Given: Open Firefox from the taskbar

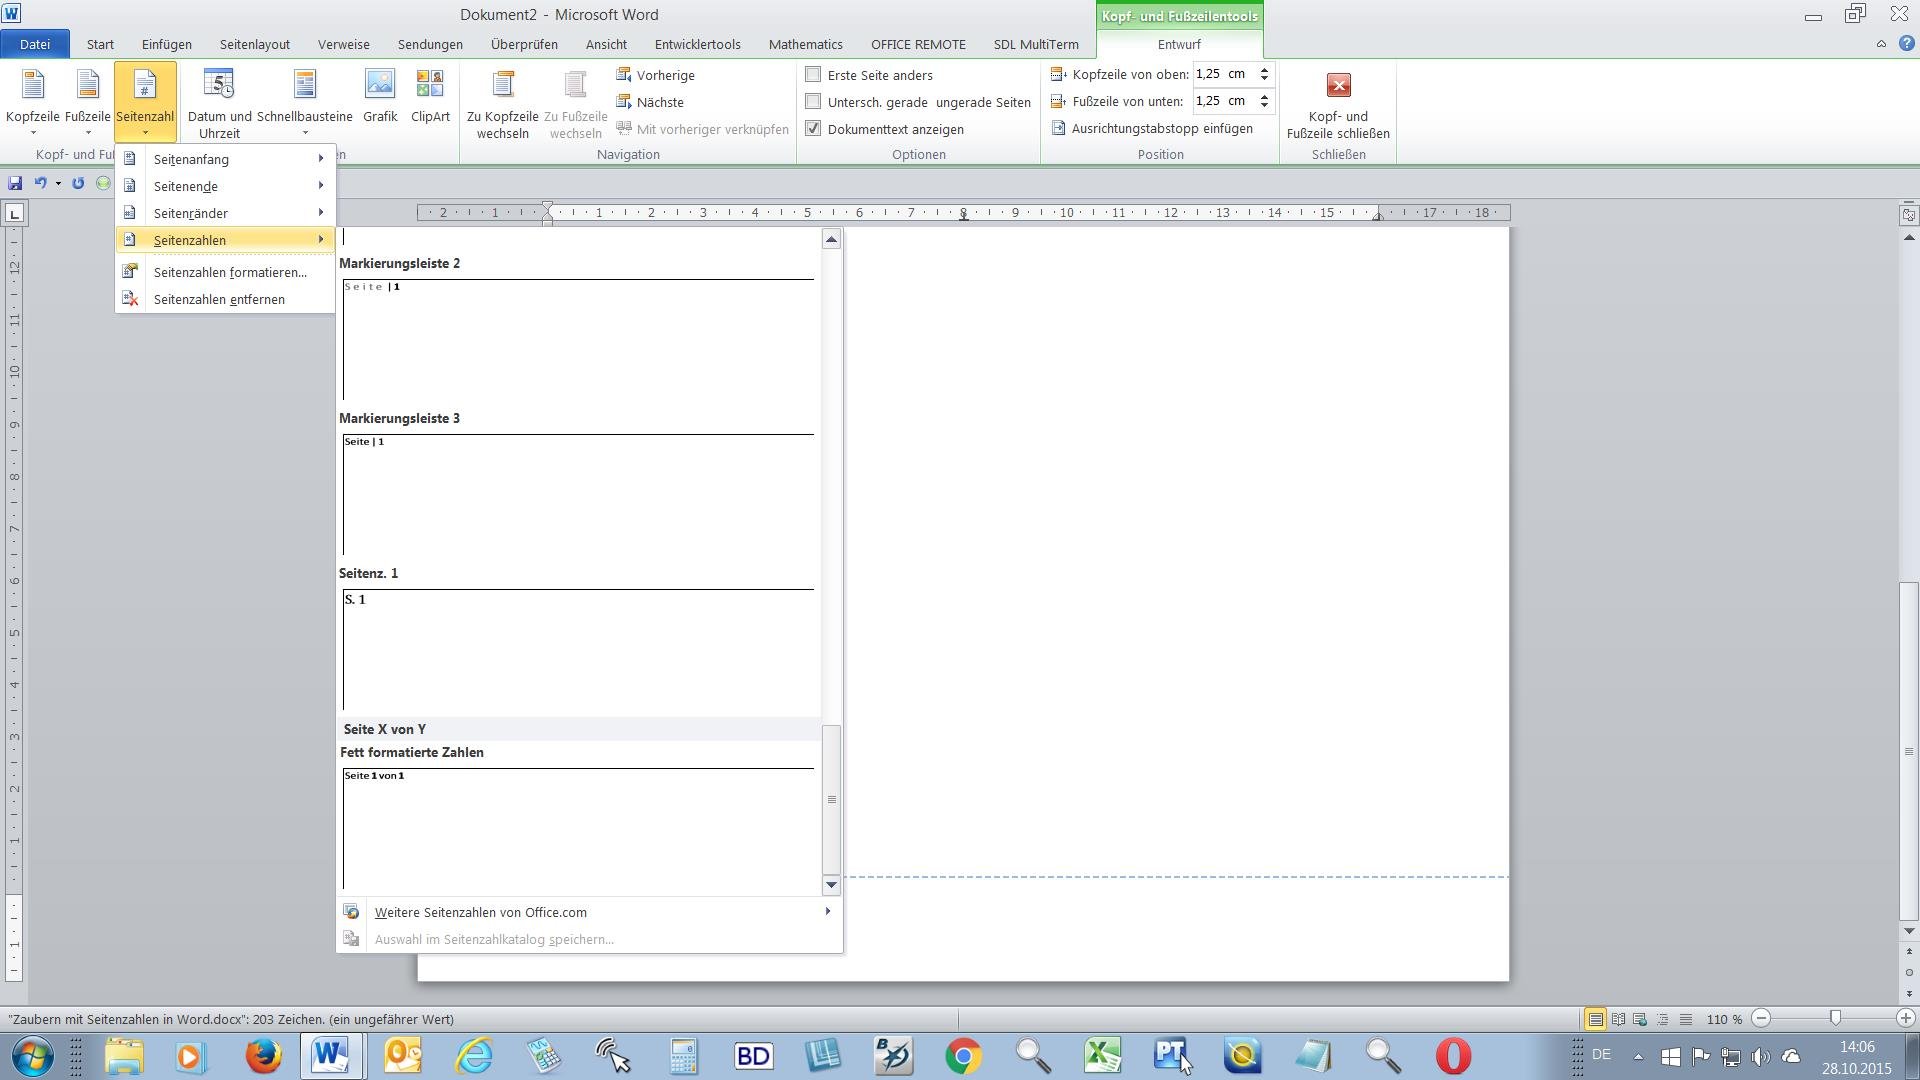Looking at the screenshot, I should (x=264, y=1056).
